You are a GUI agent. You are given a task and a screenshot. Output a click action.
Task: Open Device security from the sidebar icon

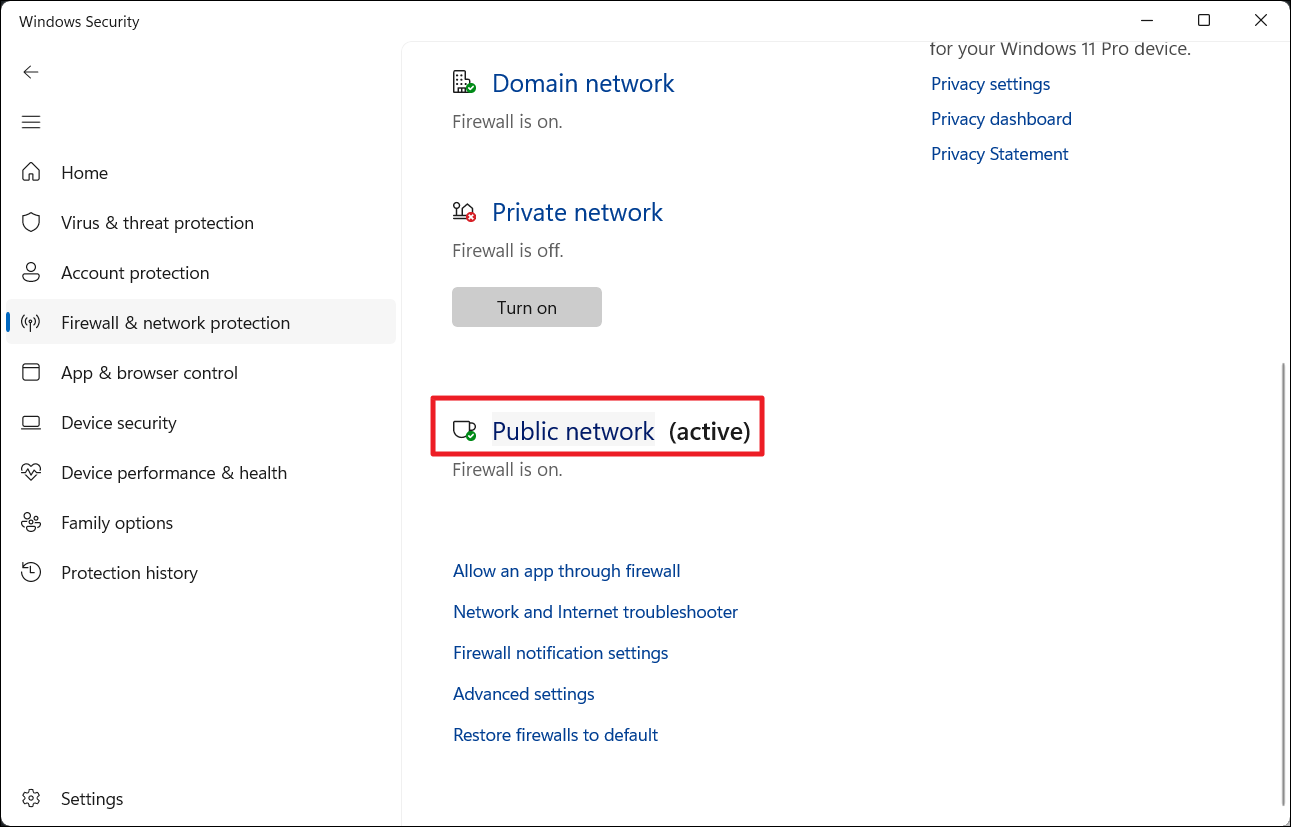[31, 422]
